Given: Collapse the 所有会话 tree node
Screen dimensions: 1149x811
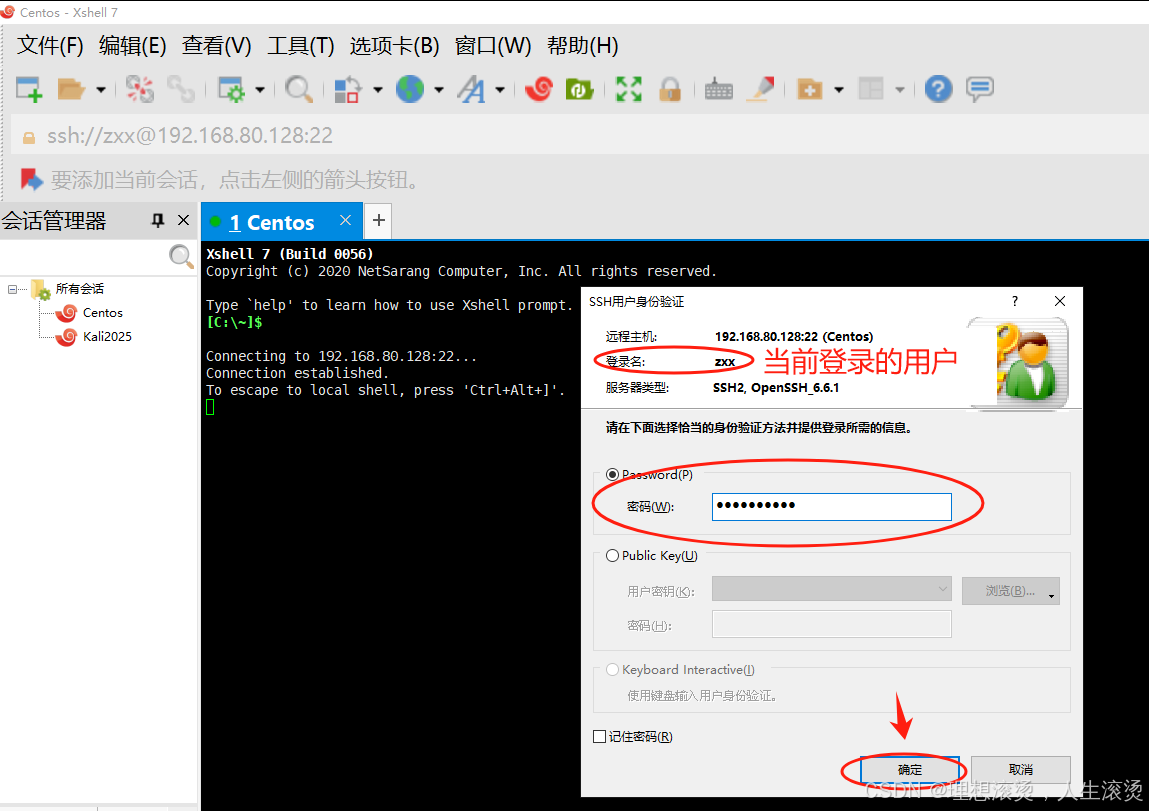Looking at the screenshot, I should point(12,289).
